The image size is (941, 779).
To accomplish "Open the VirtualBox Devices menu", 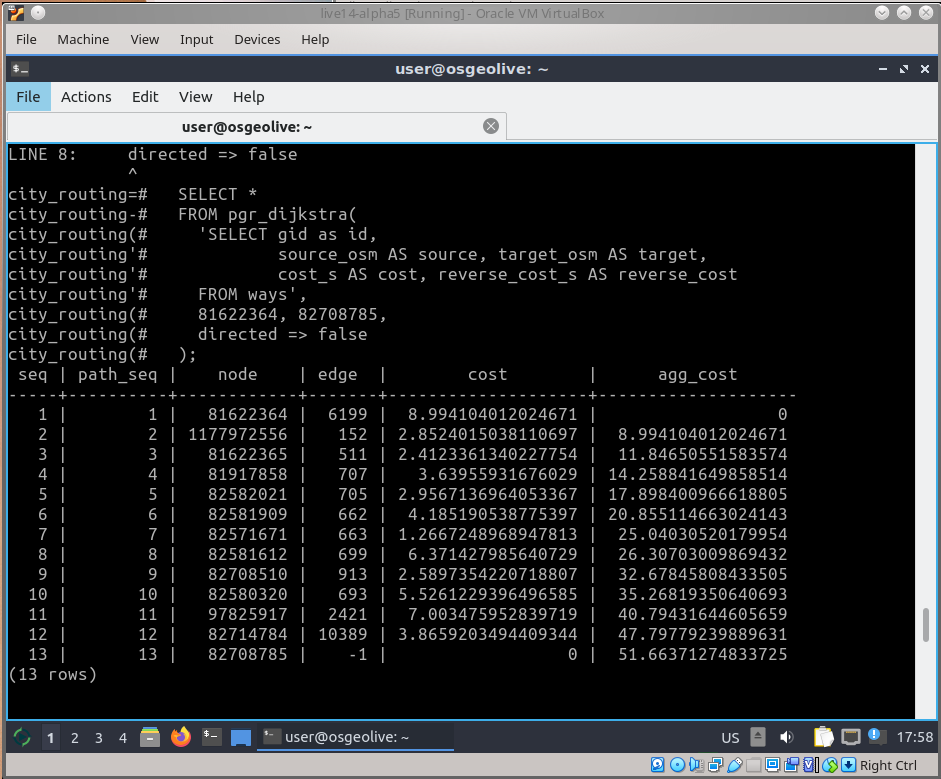I will (x=257, y=40).
